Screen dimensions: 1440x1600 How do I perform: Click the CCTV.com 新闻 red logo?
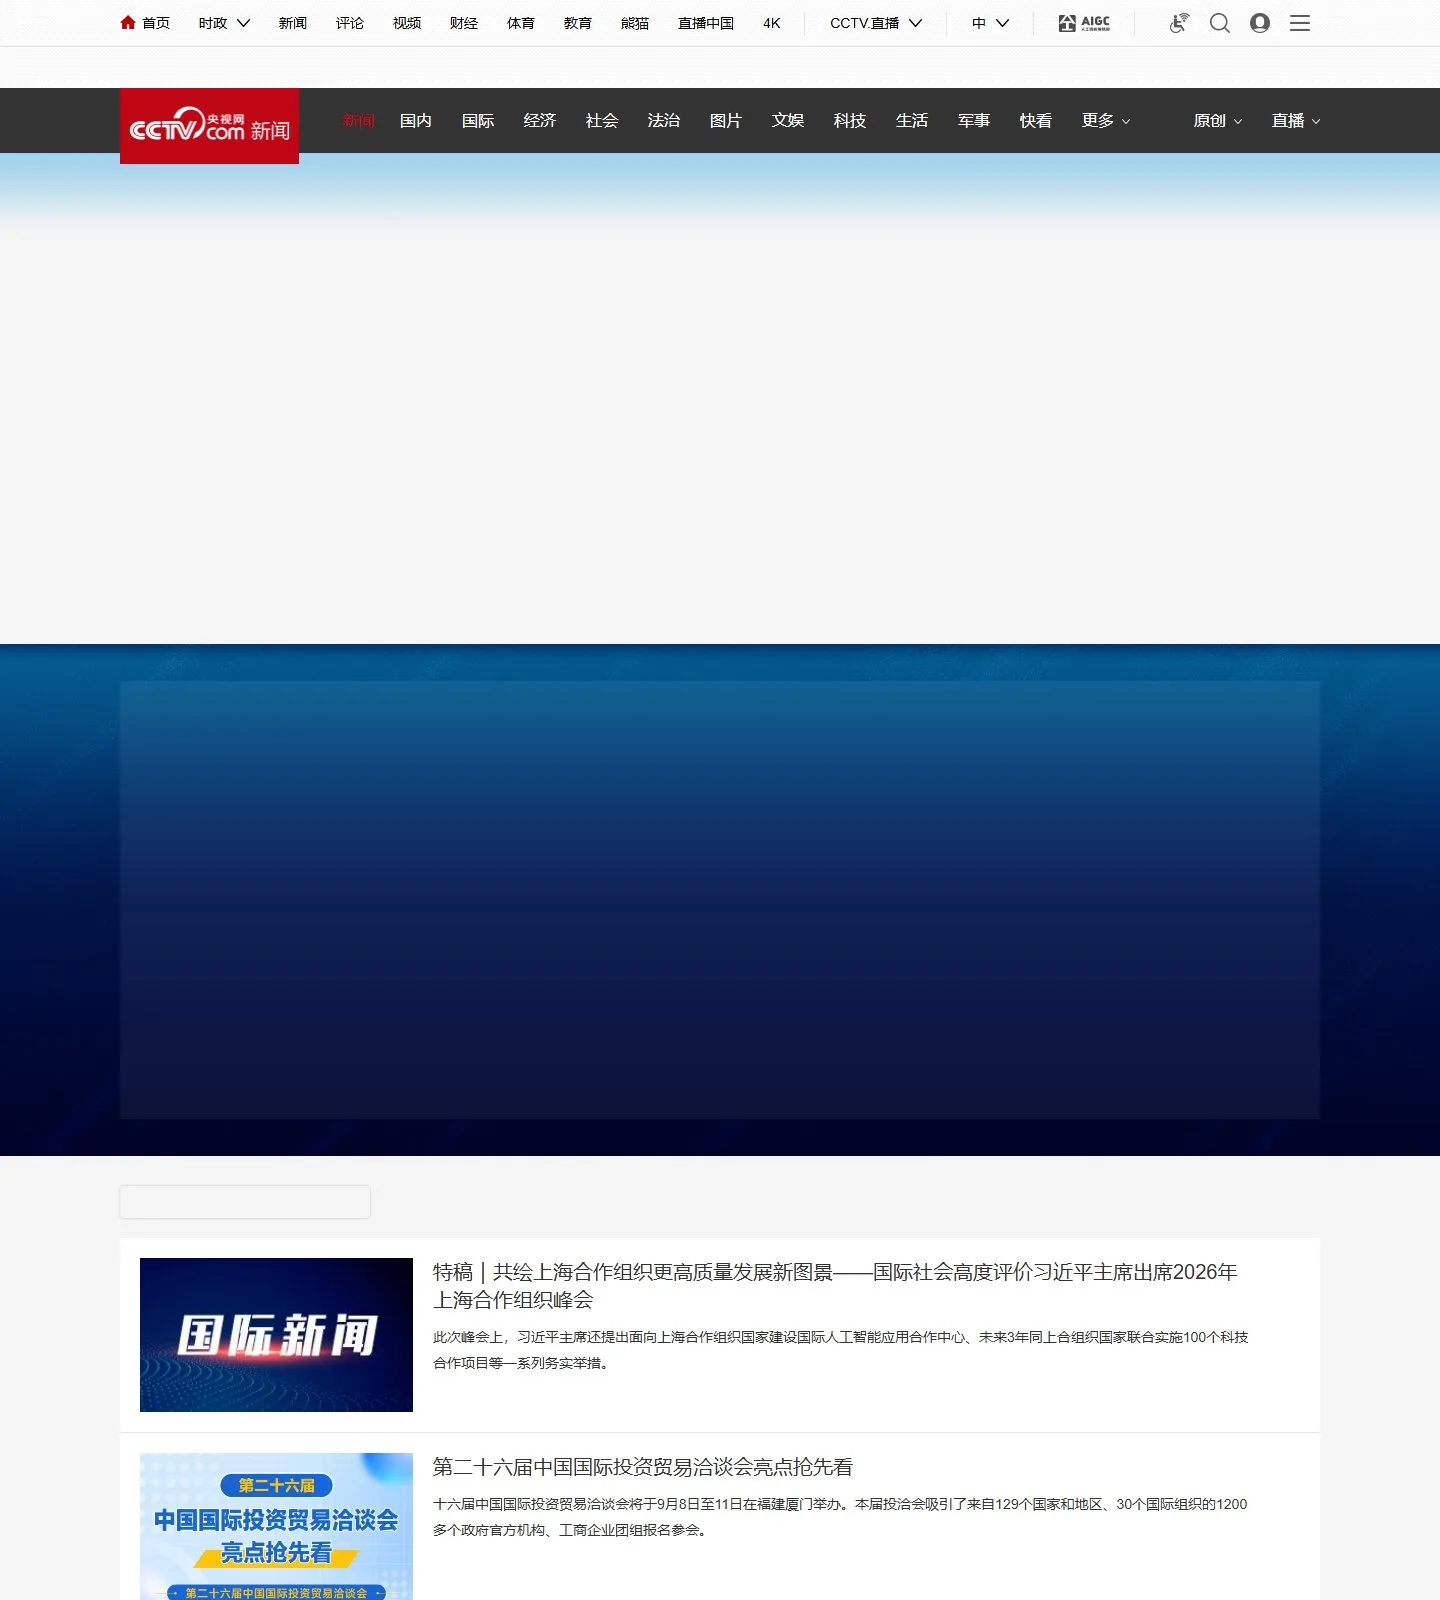(x=209, y=126)
